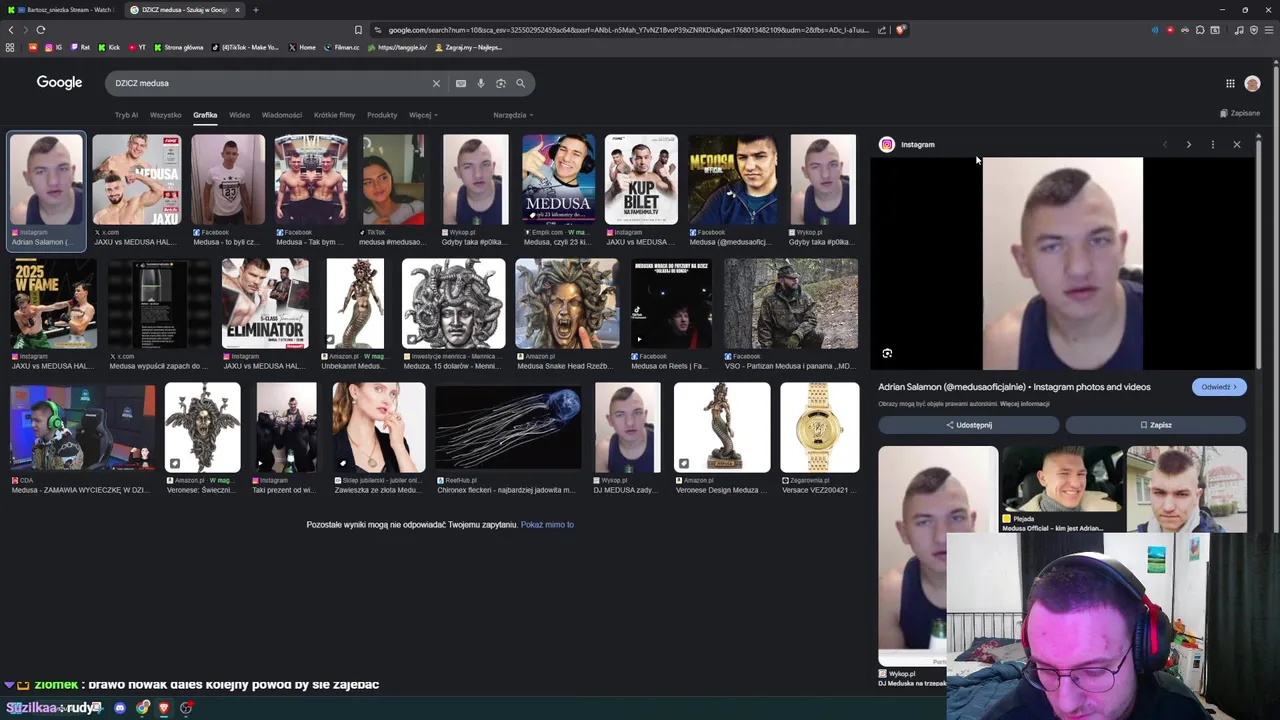
Task: Open the Chironex fleckeri jellyfish thumbnail
Action: (x=508, y=427)
